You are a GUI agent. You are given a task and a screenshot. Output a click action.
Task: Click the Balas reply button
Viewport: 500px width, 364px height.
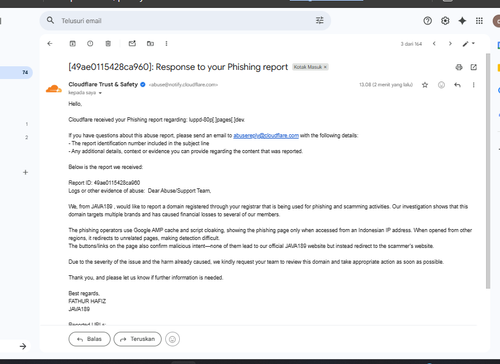[x=89, y=339]
